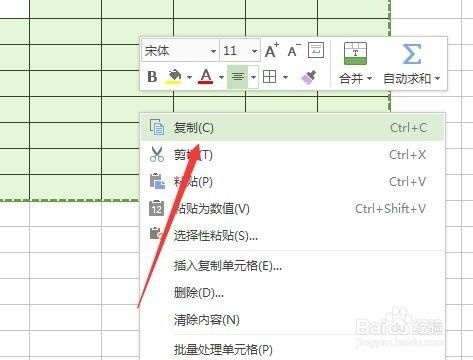Click the clipboard icon beside 粘贴(P)
The height and width of the screenshot is (360, 473).
tap(157, 181)
